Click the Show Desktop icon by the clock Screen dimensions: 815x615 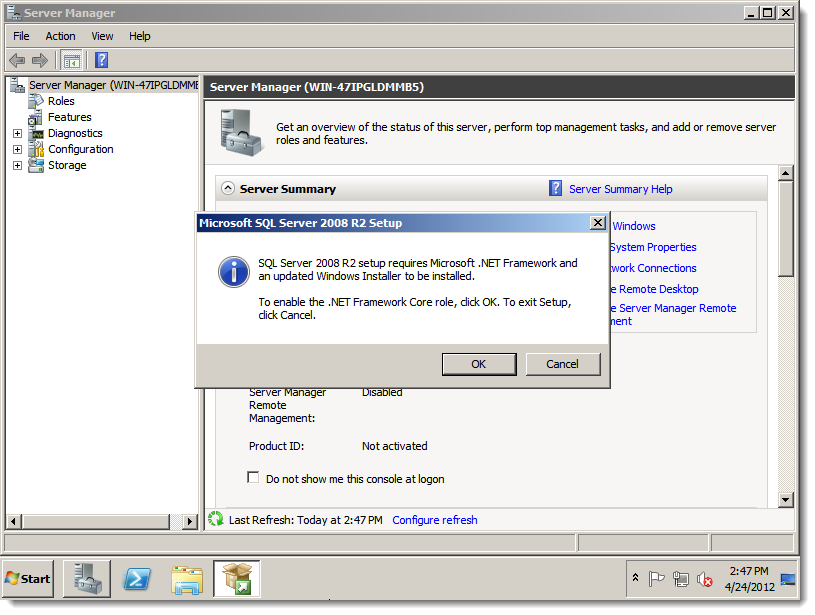coord(788,579)
